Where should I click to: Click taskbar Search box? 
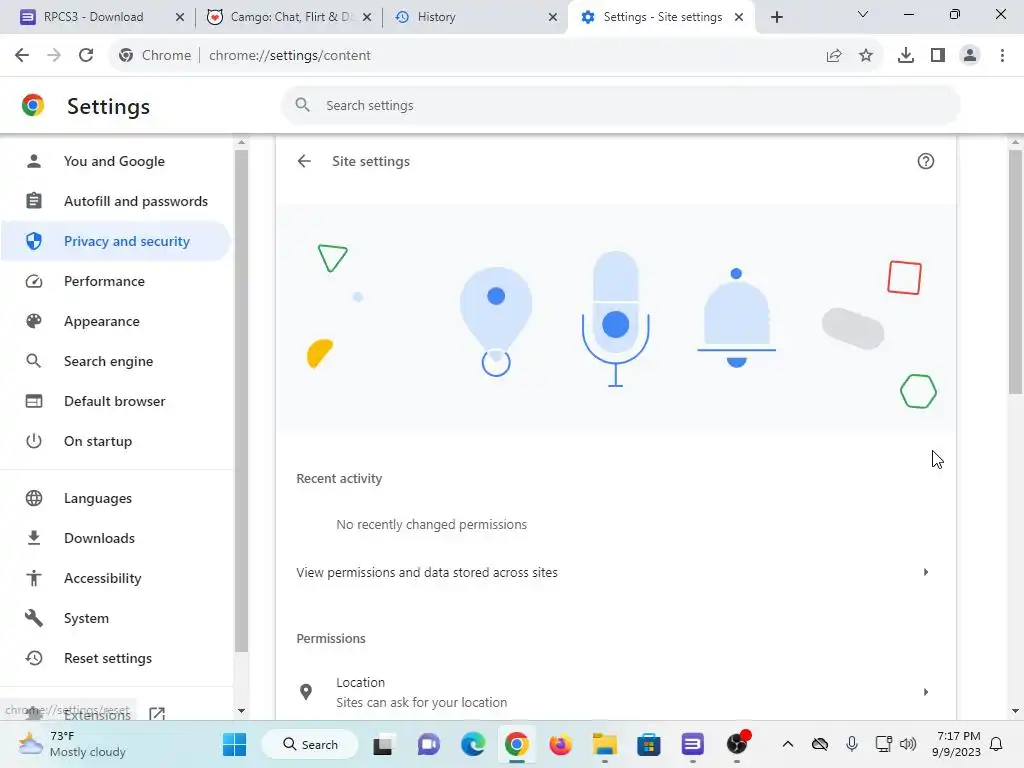(x=310, y=744)
